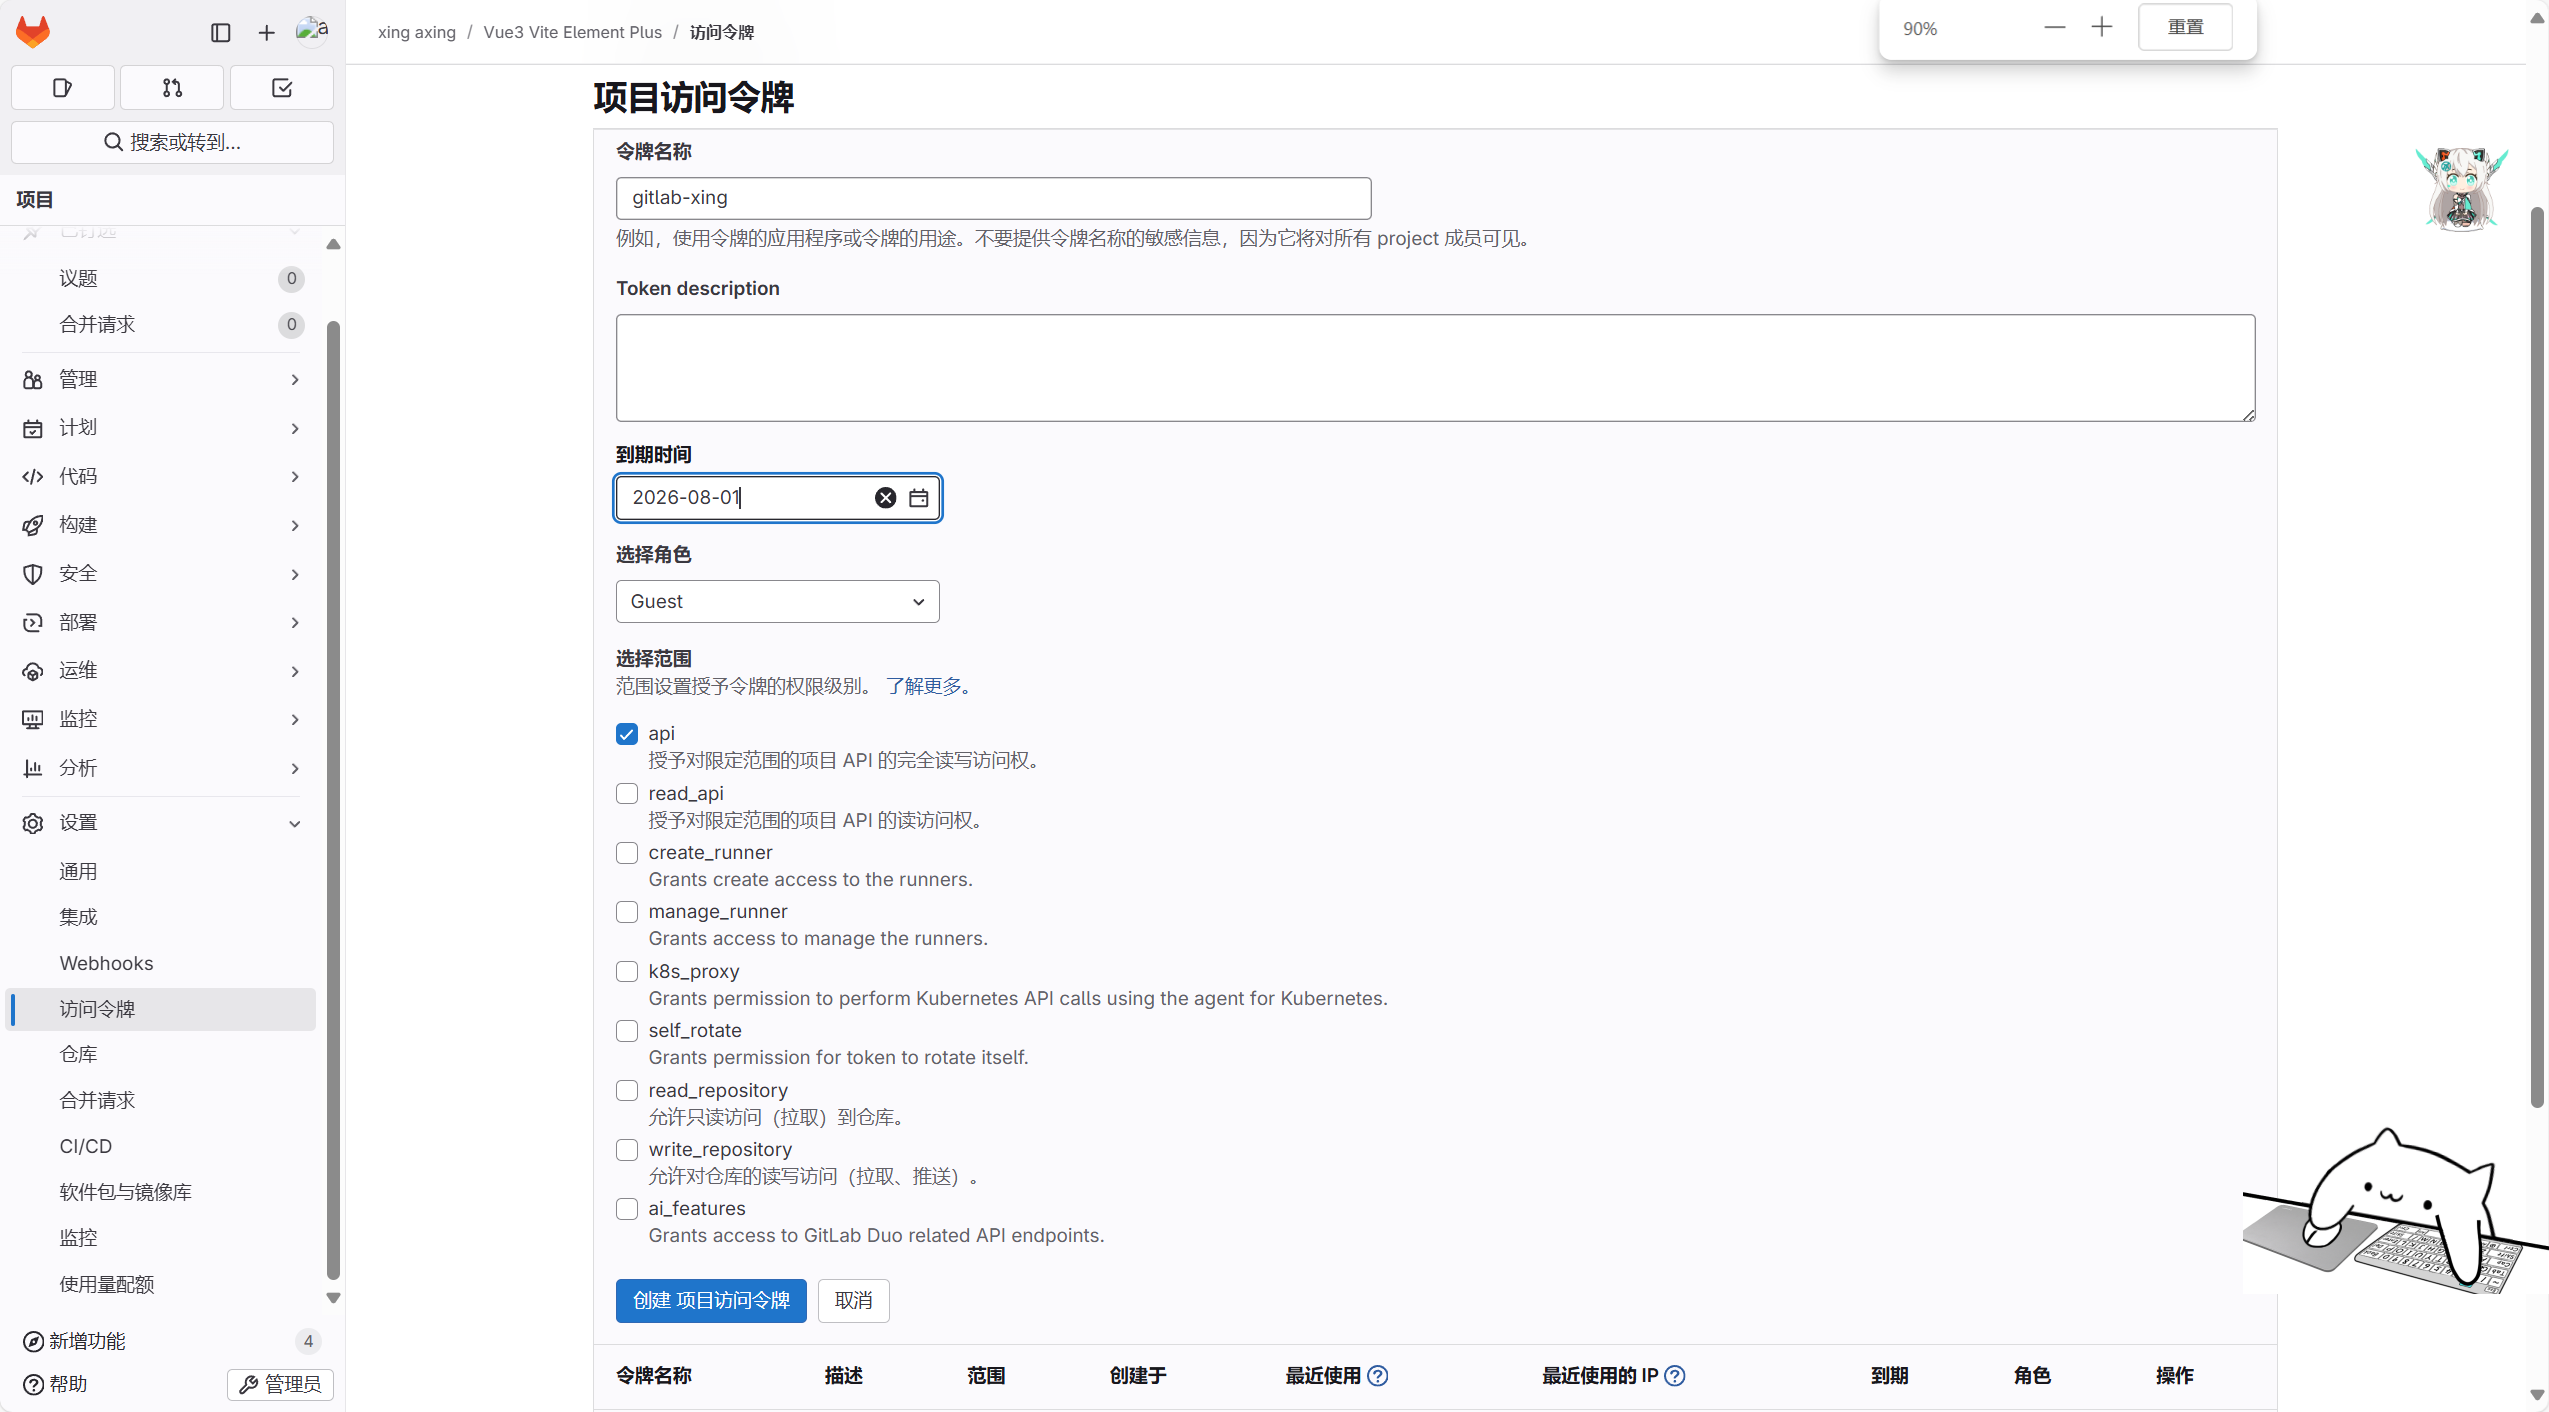Enable the create_runner scope checkbox
The height and width of the screenshot is (1412, 2549).
[627, 853]
